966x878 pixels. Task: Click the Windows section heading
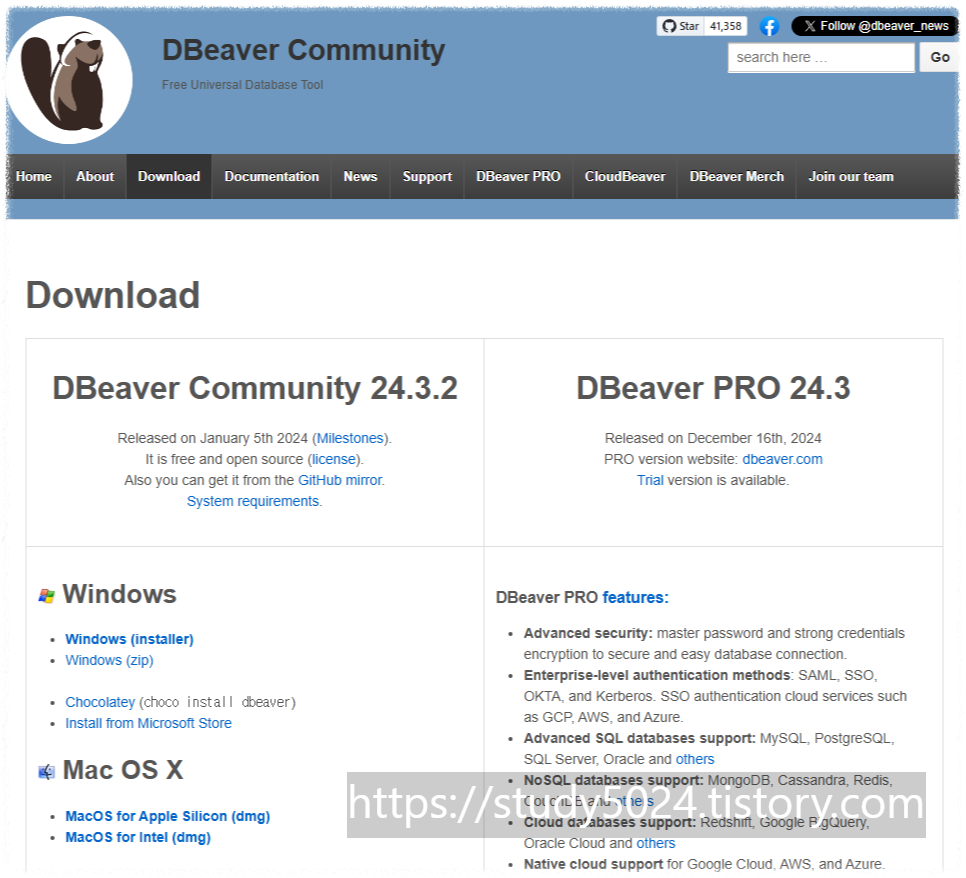[120, 595]
